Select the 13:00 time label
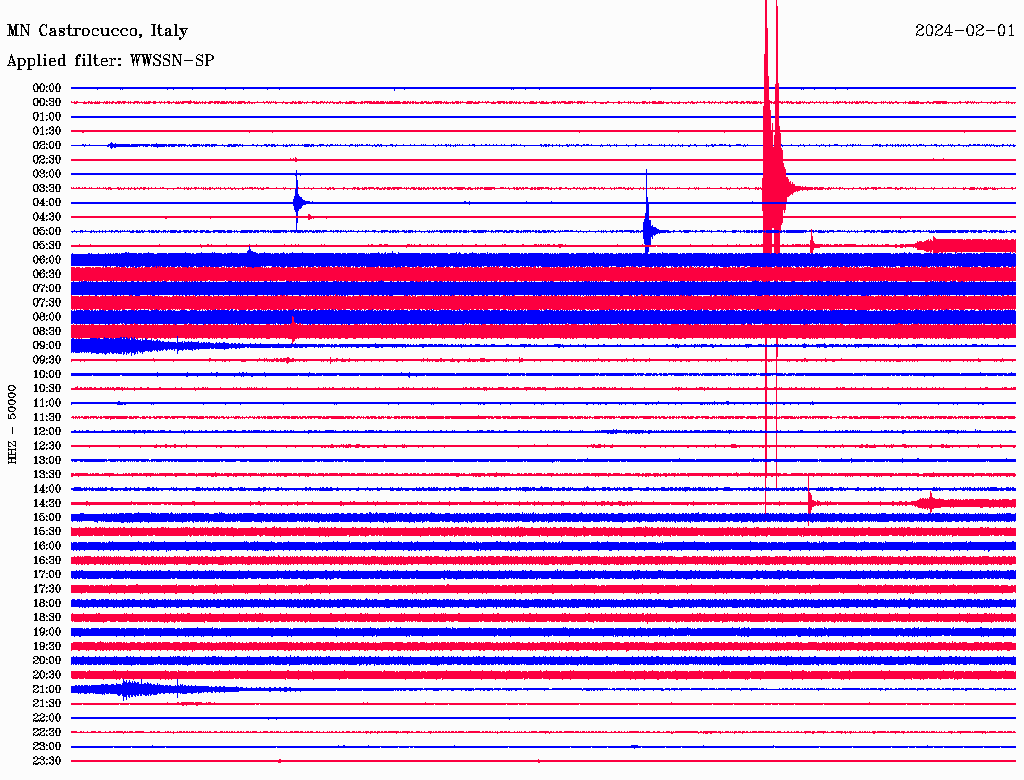 coord(47,461)
